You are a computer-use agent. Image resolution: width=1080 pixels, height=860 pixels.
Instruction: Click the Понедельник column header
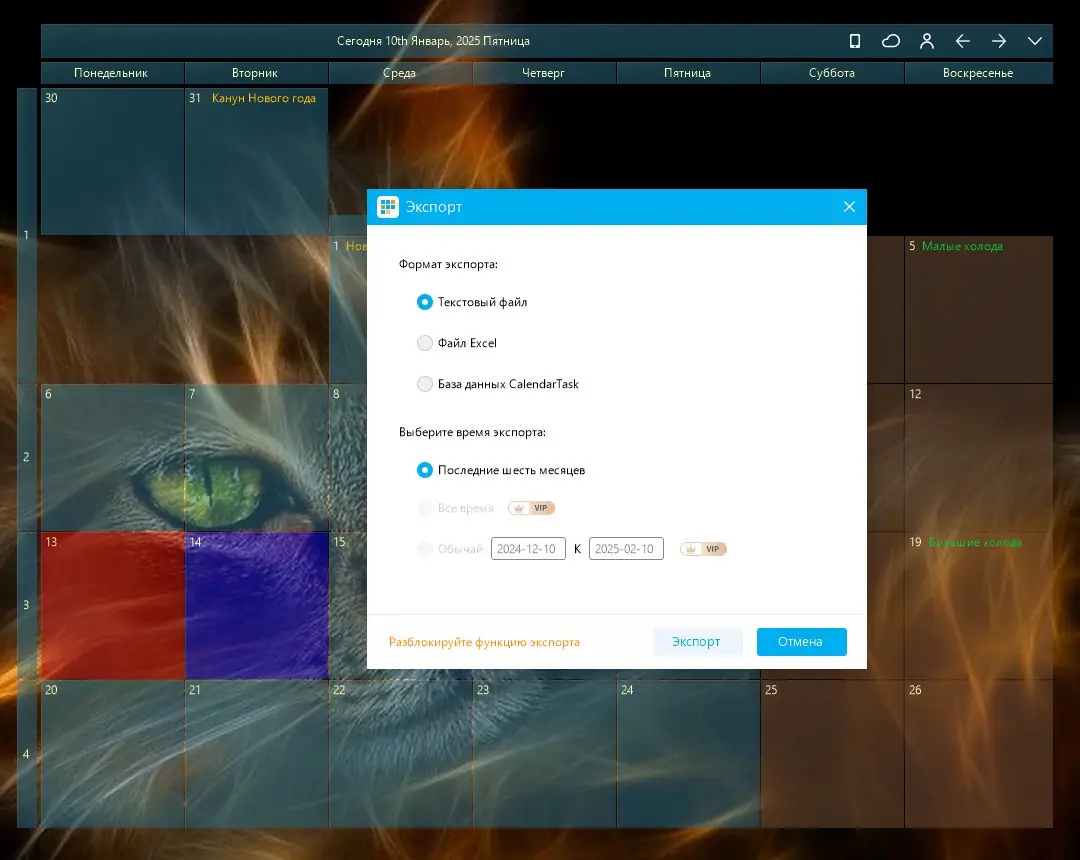[x=112, y=72]
